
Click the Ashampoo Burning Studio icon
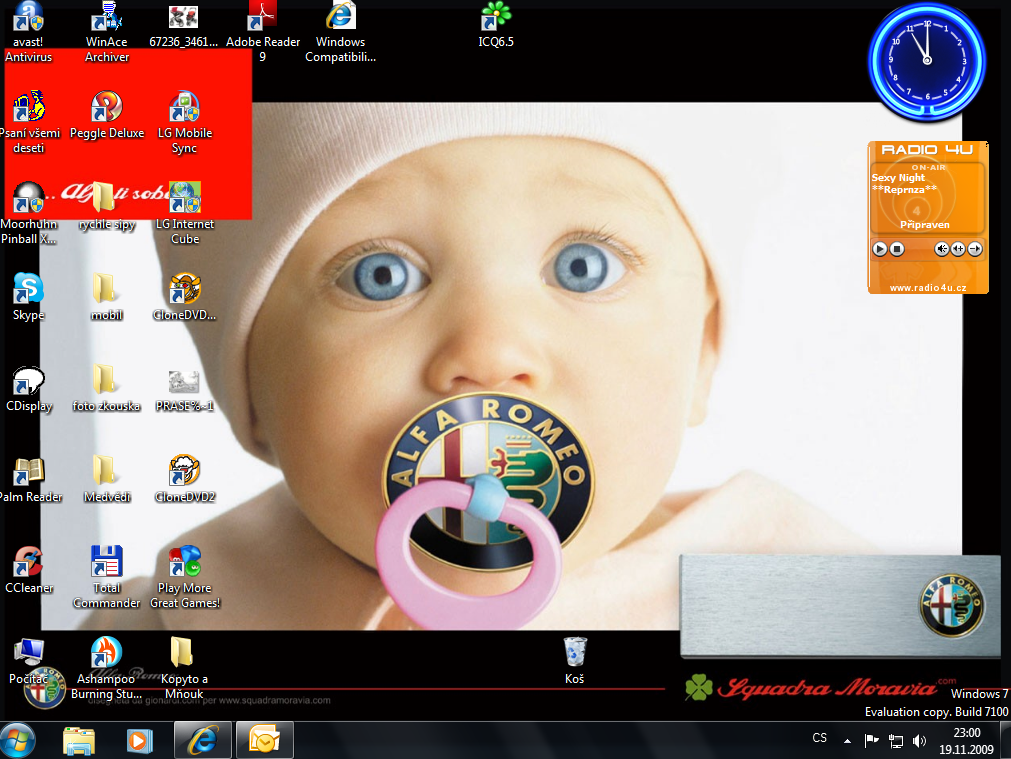(106, 653)
